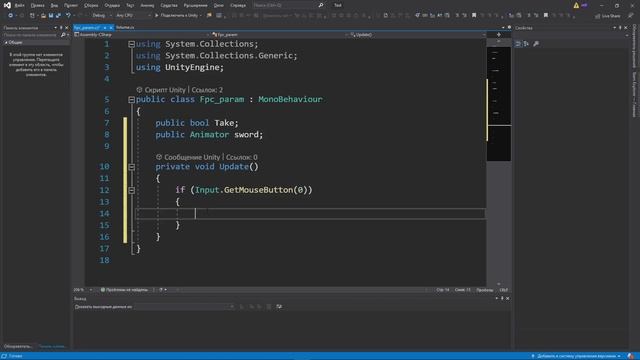Click the source control icon in status bar
The height and width of the screenshot is (360, 640).
point(532,356)
